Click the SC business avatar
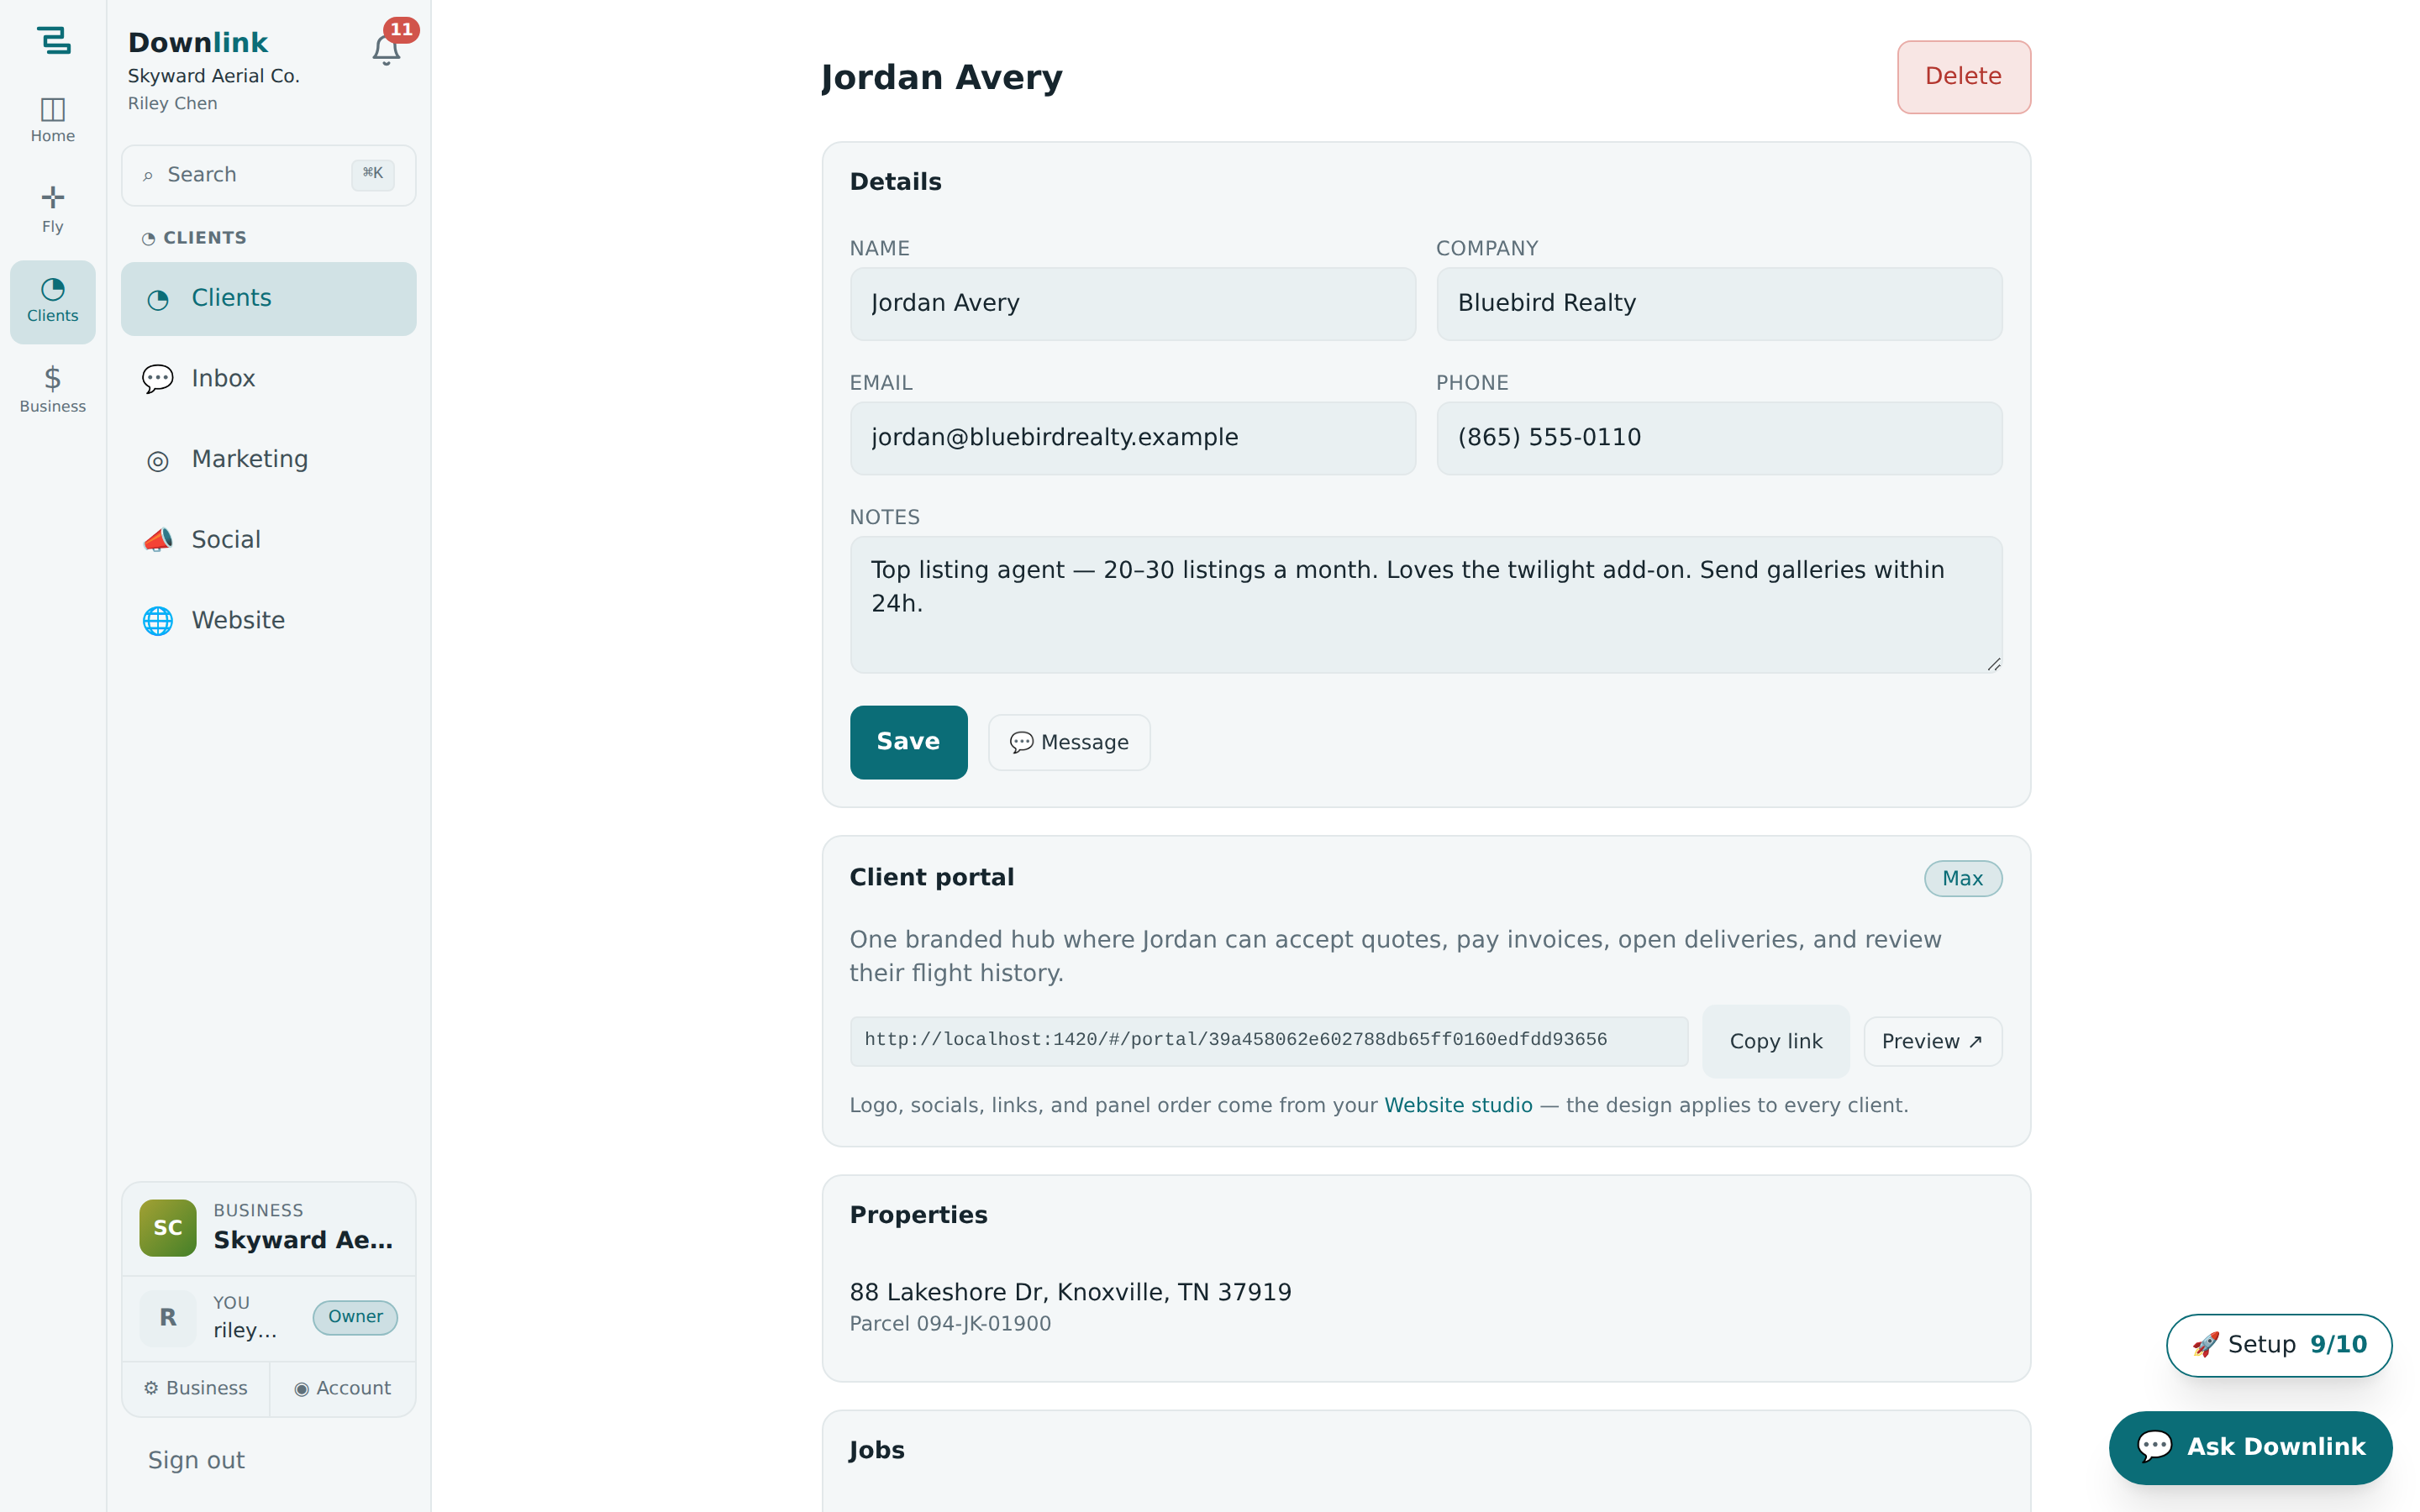The height and width of the screenshot is (1512, 2420). coord(168,1228)
